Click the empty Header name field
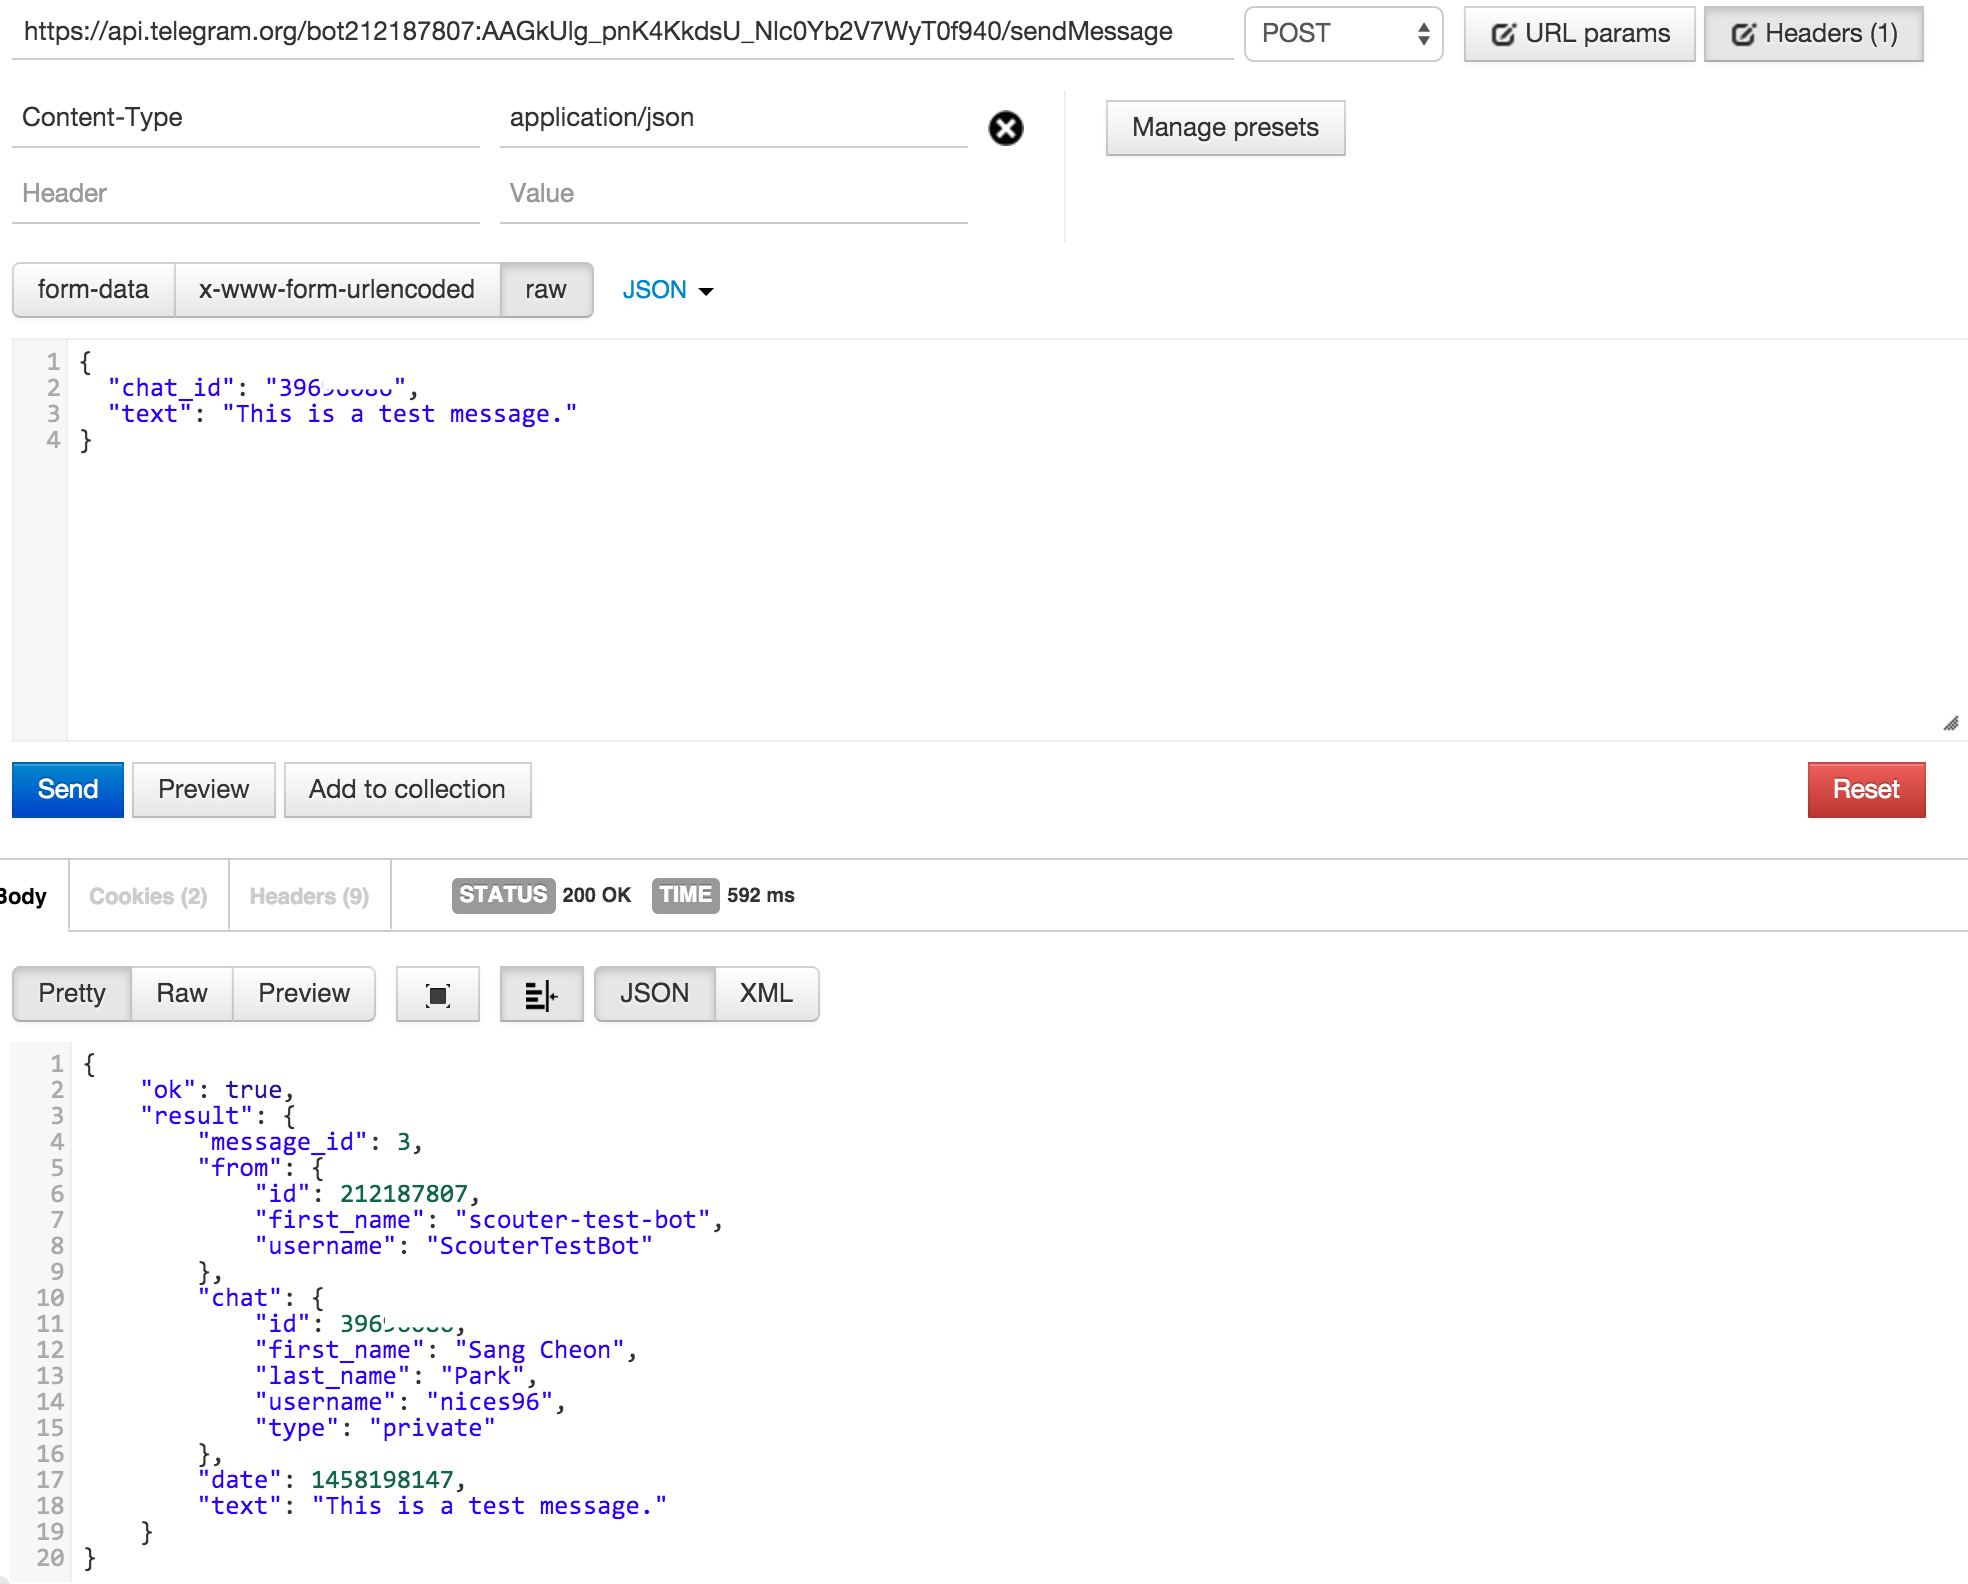Screen dimensions: 1968x1584 pyautogui.click(x=245, y=194)
